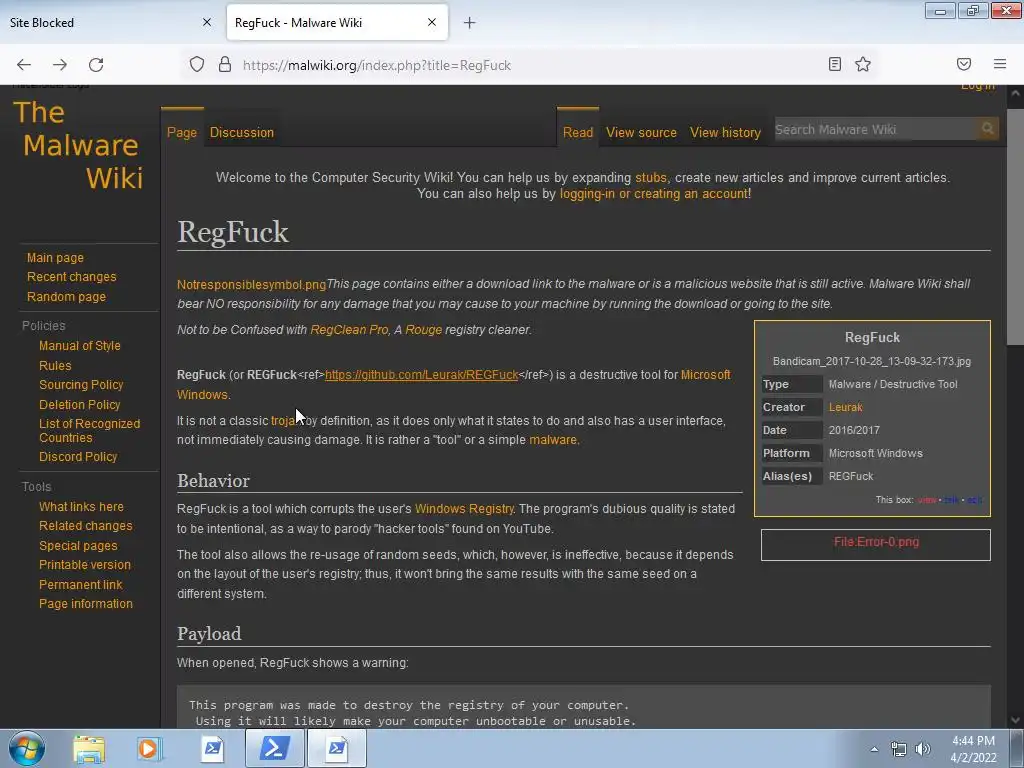Follow the stubs link in welcome banner
This screenshot has height=768, width=1024.
coord(650,178)
